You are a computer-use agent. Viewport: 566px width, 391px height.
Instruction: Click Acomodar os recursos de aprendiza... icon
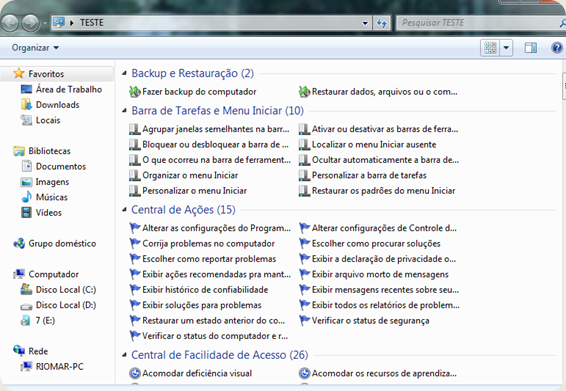304,373
